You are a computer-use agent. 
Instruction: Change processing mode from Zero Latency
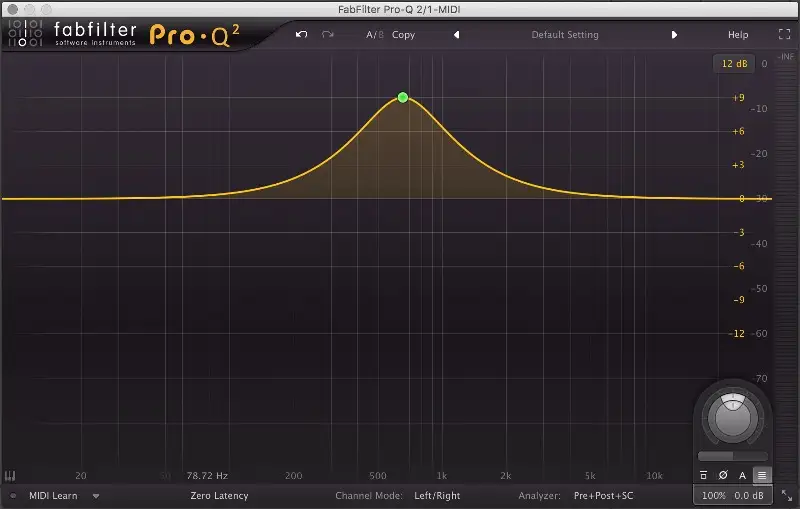click(219, 495)
